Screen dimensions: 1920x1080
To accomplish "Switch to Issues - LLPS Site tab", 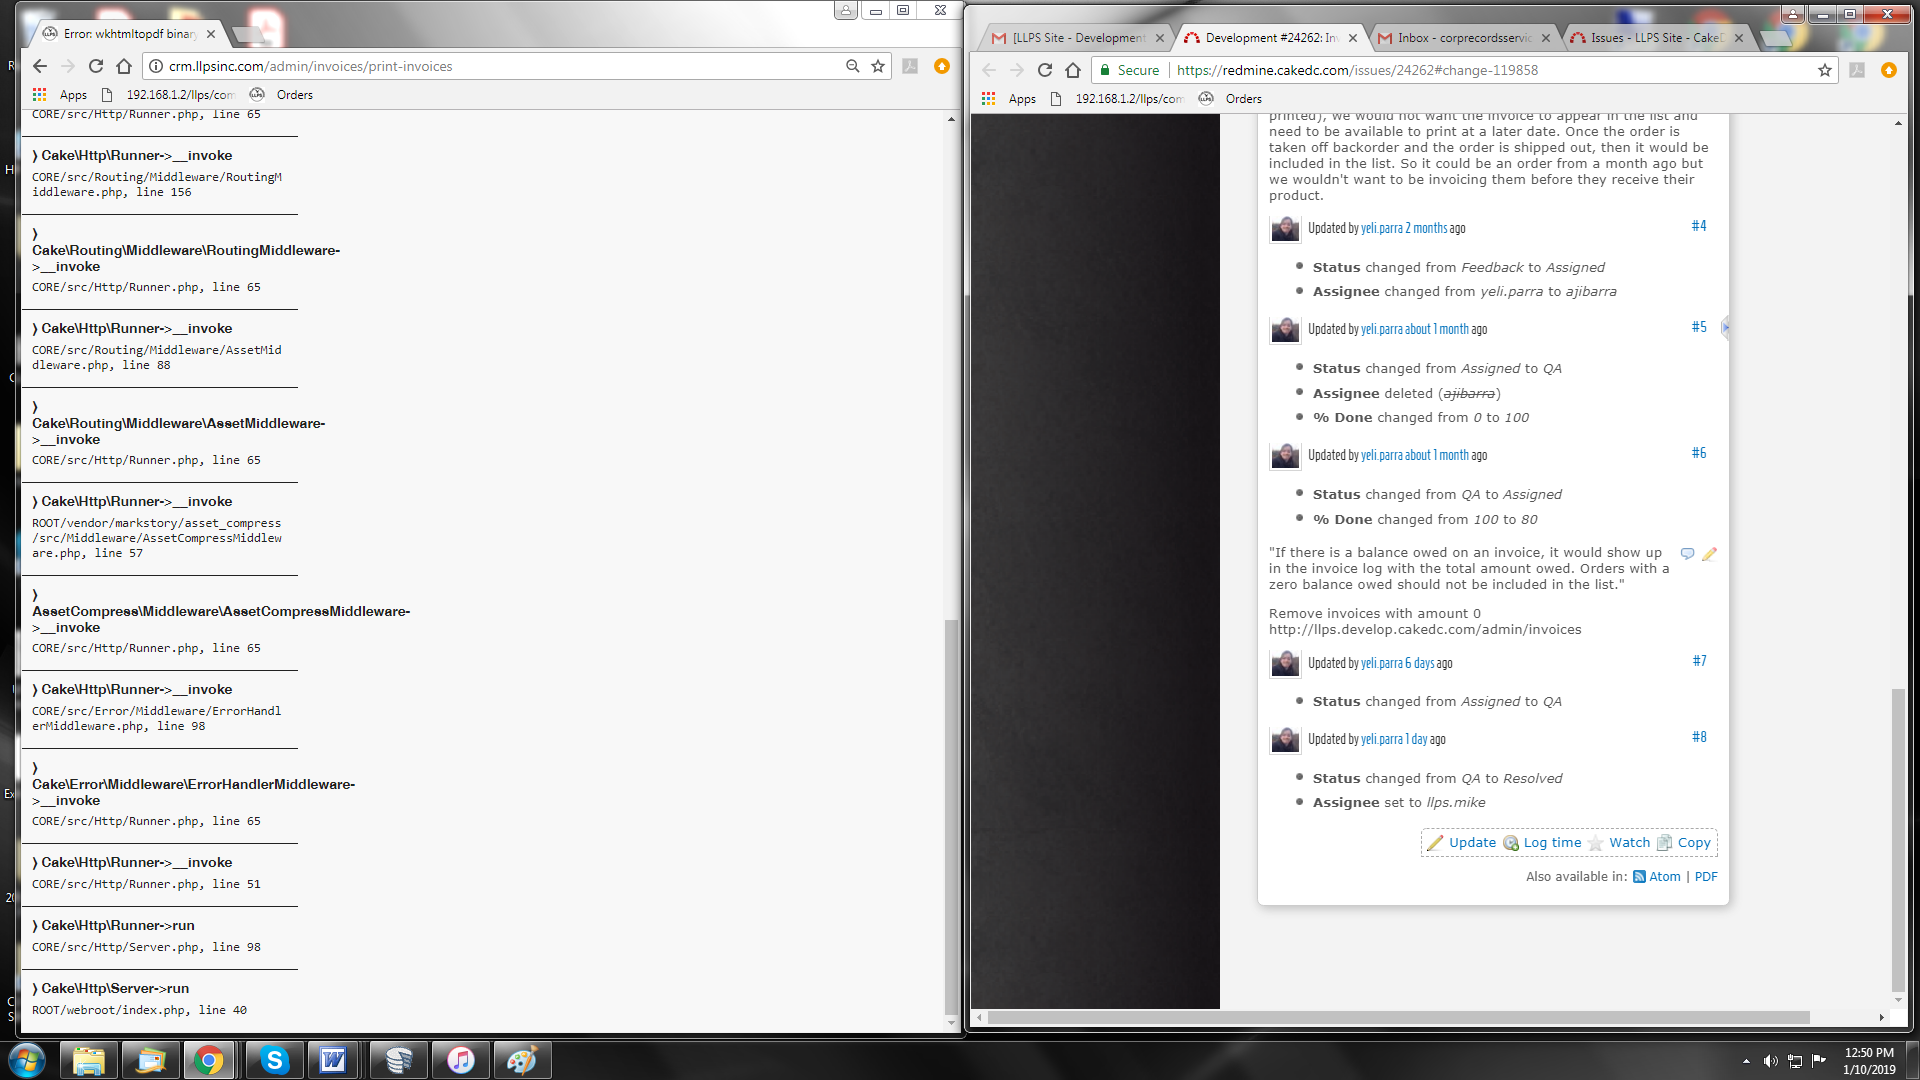I will click(x=1656, y=38).
